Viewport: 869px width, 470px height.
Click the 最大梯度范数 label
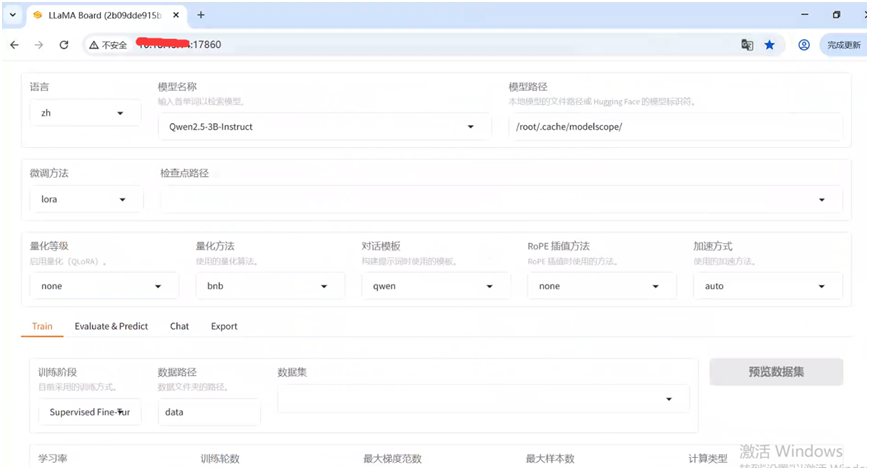pos(392,459)
